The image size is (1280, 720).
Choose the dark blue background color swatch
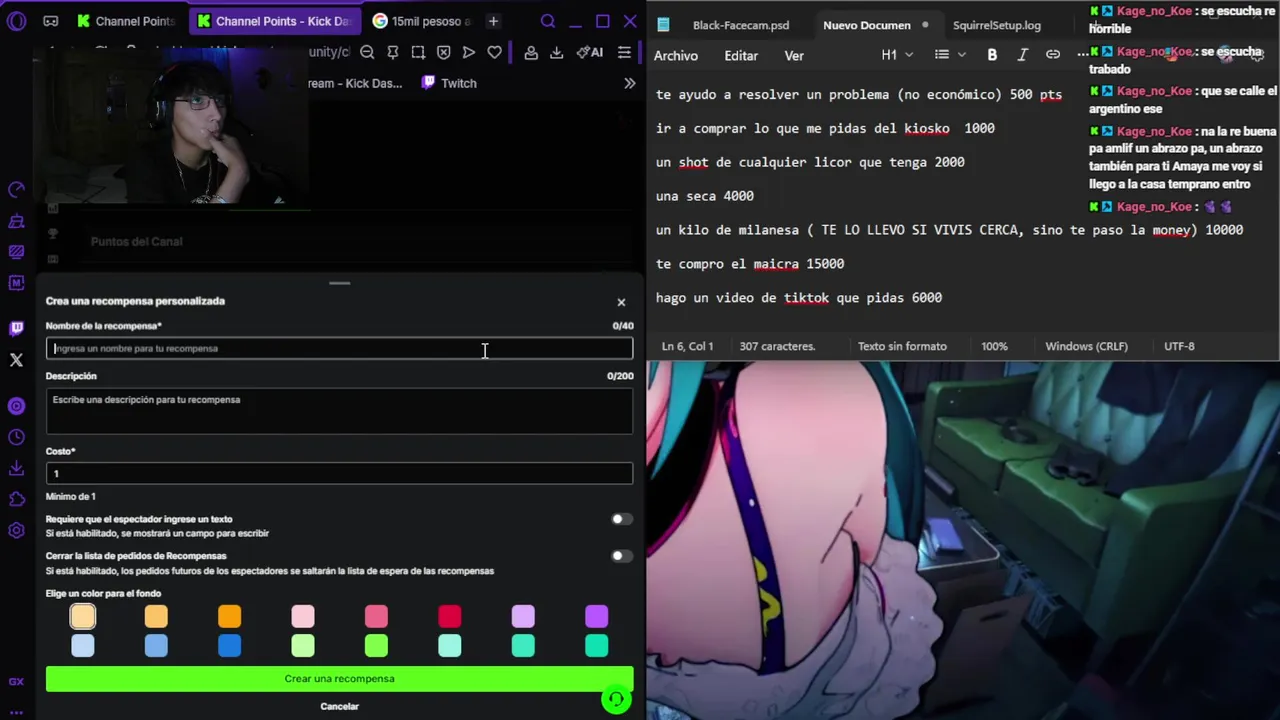tap(230, 646)
